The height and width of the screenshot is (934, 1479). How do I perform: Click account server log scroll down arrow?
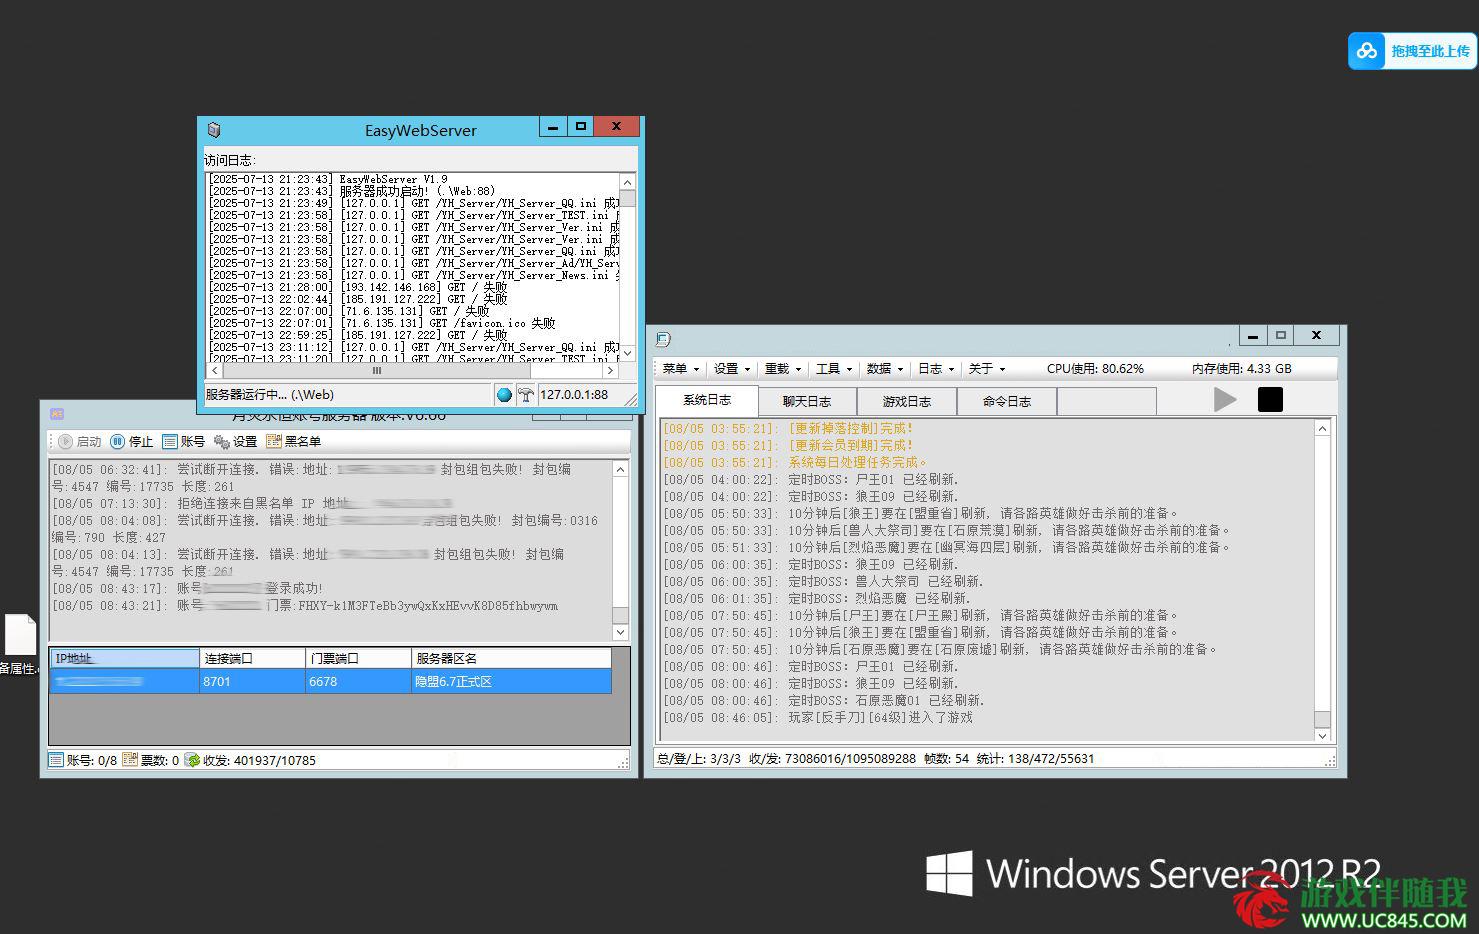coord(620,632)
